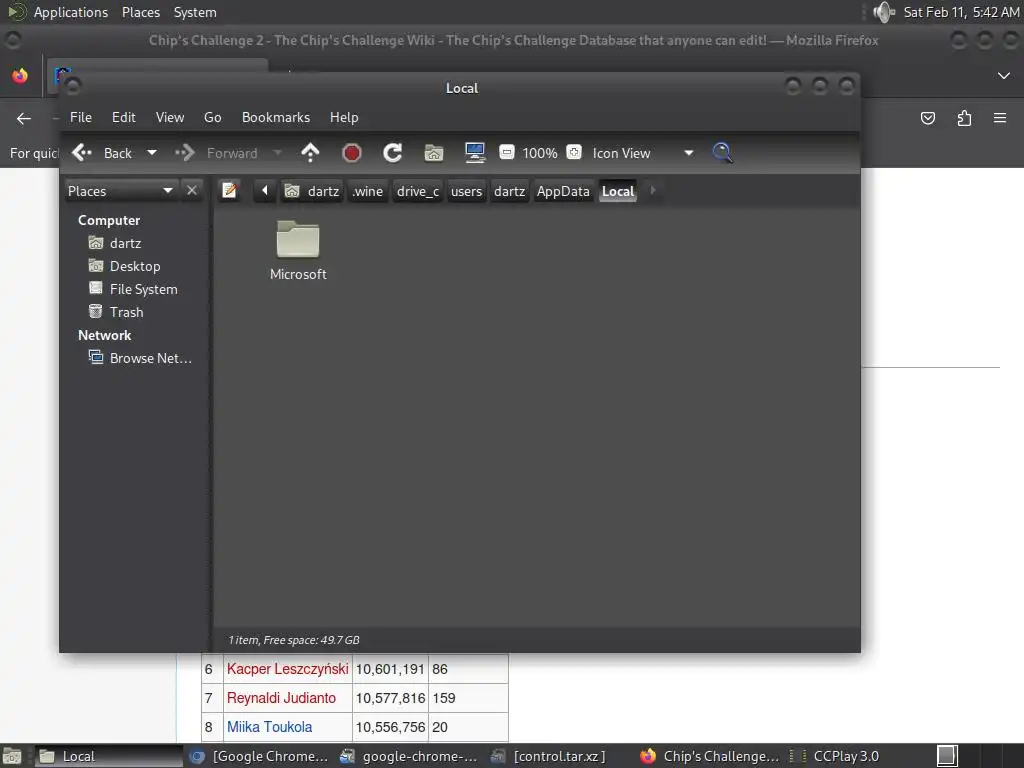Switch to Chip's Challenge taskbar entry

709,756
